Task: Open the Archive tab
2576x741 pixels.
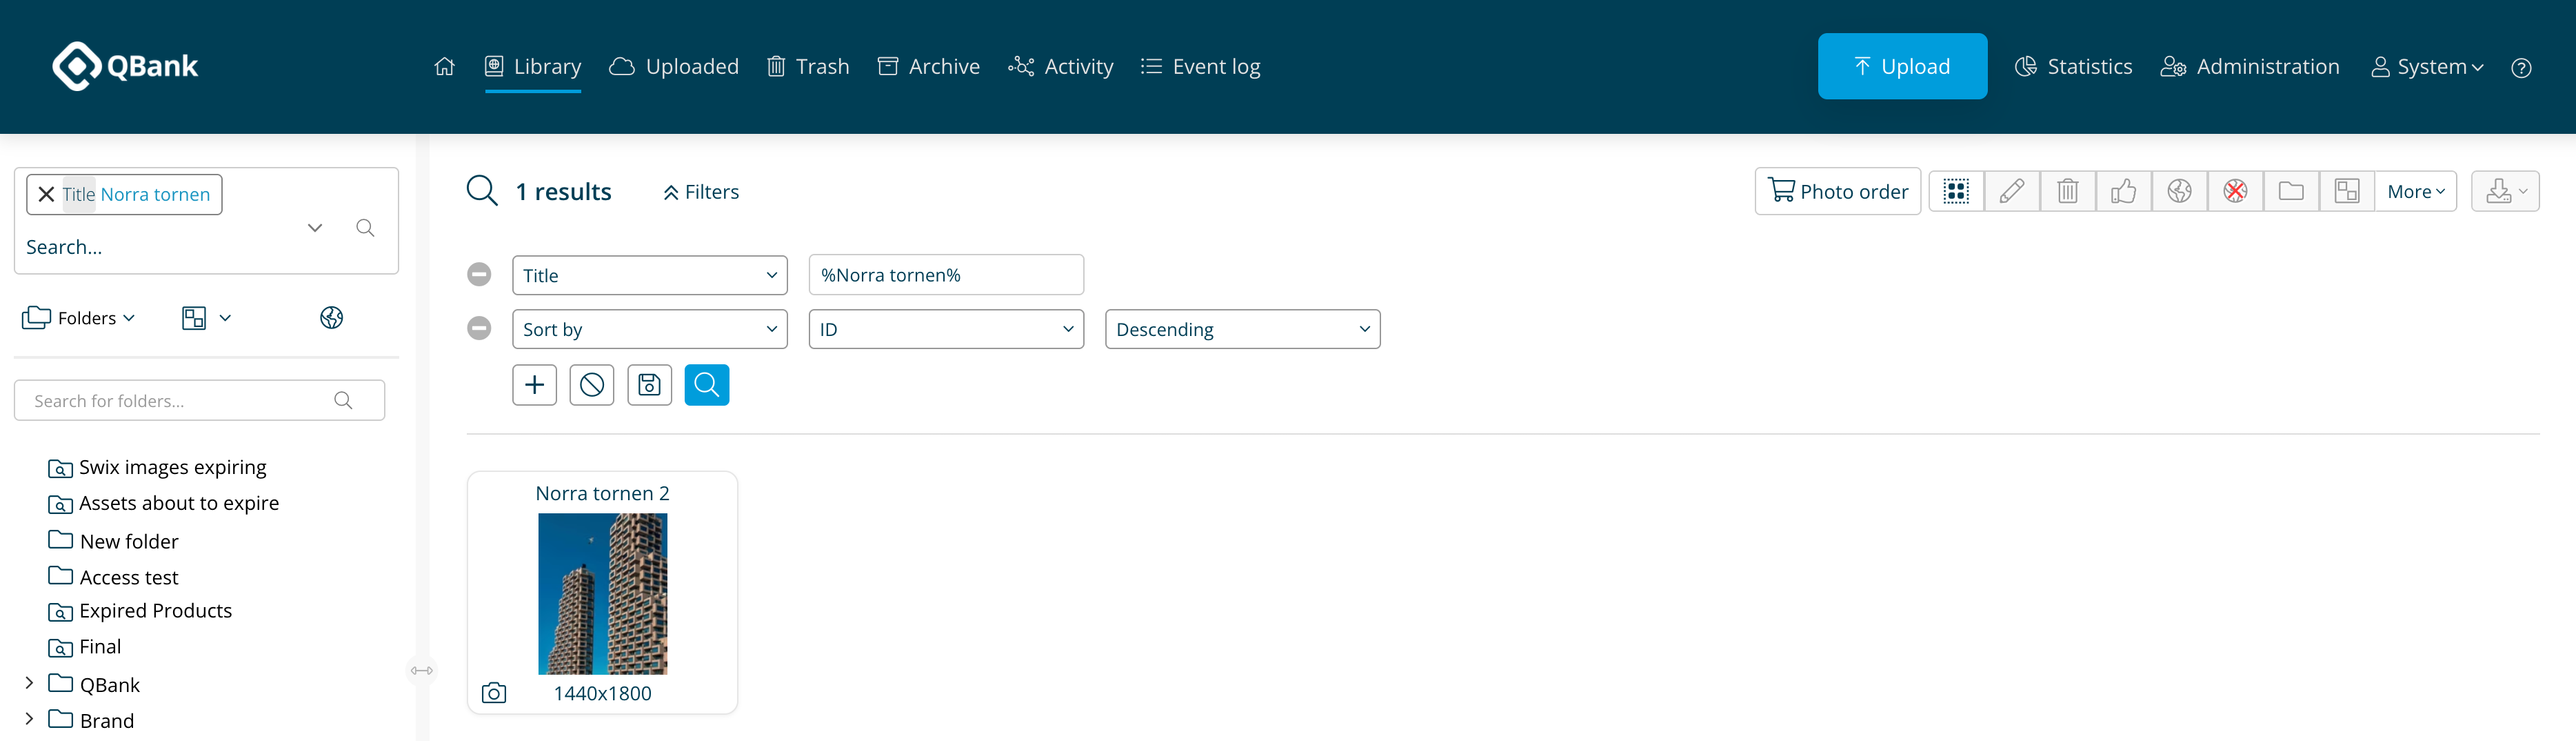Action: point(929,66)
